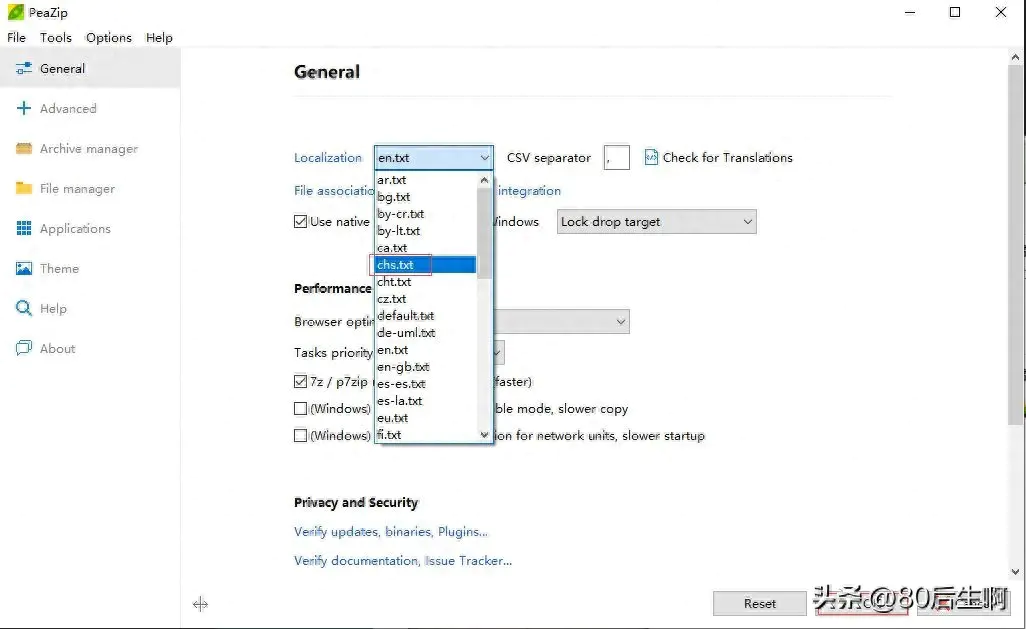The height and width of the screenshot is (629, 1026).
Task: Click the General settings sidebar icon
Action: 24,69
